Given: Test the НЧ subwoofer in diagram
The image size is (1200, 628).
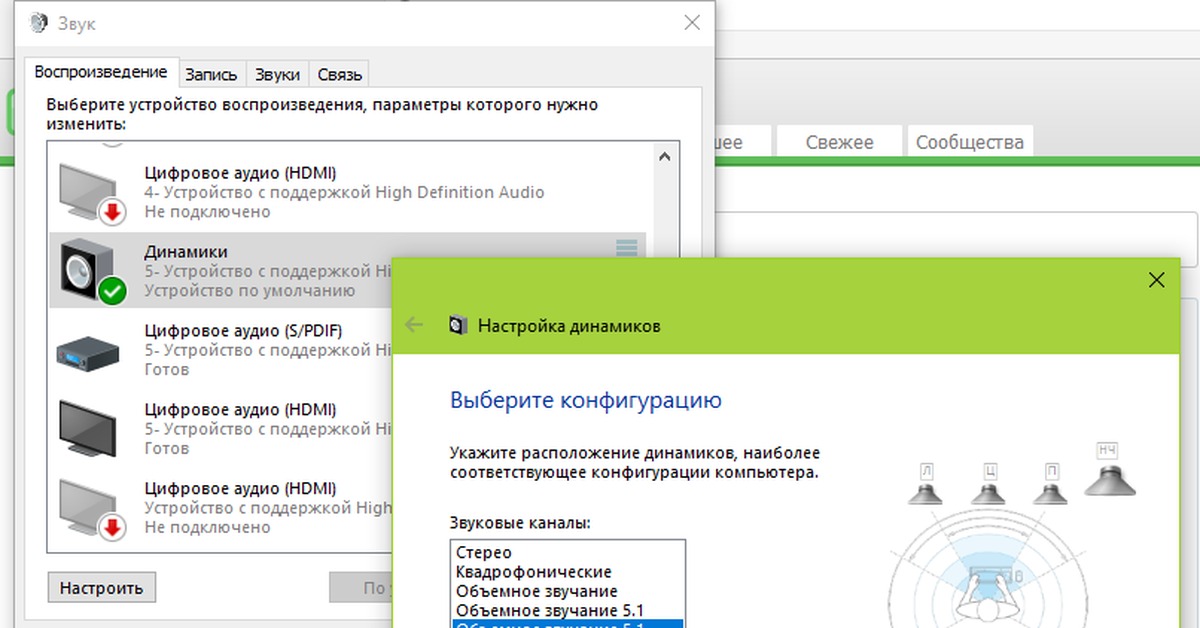Looking at the screenshot, I should [x=1110, y=468].
